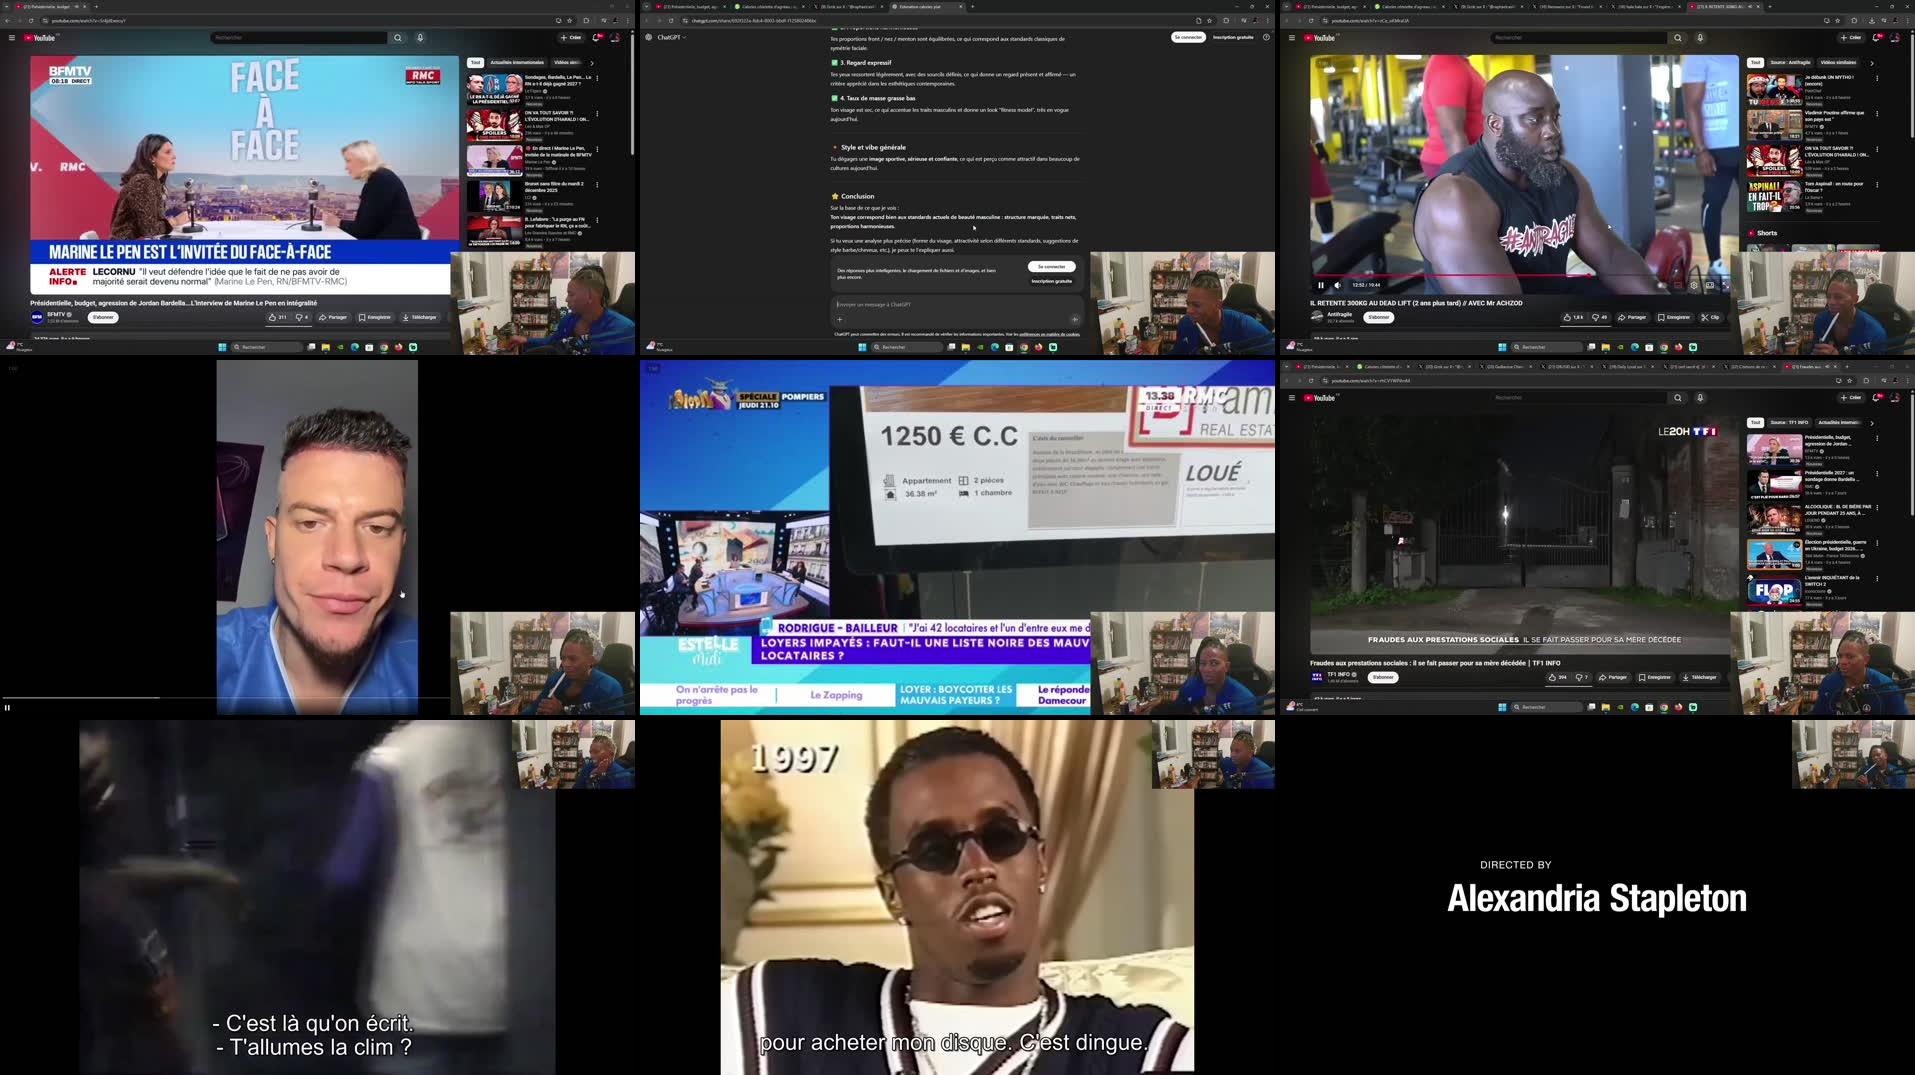Expand filter chips arrow beside Source Antifragile
Screen dimensions: 1915x1075
click(1872, 63)
